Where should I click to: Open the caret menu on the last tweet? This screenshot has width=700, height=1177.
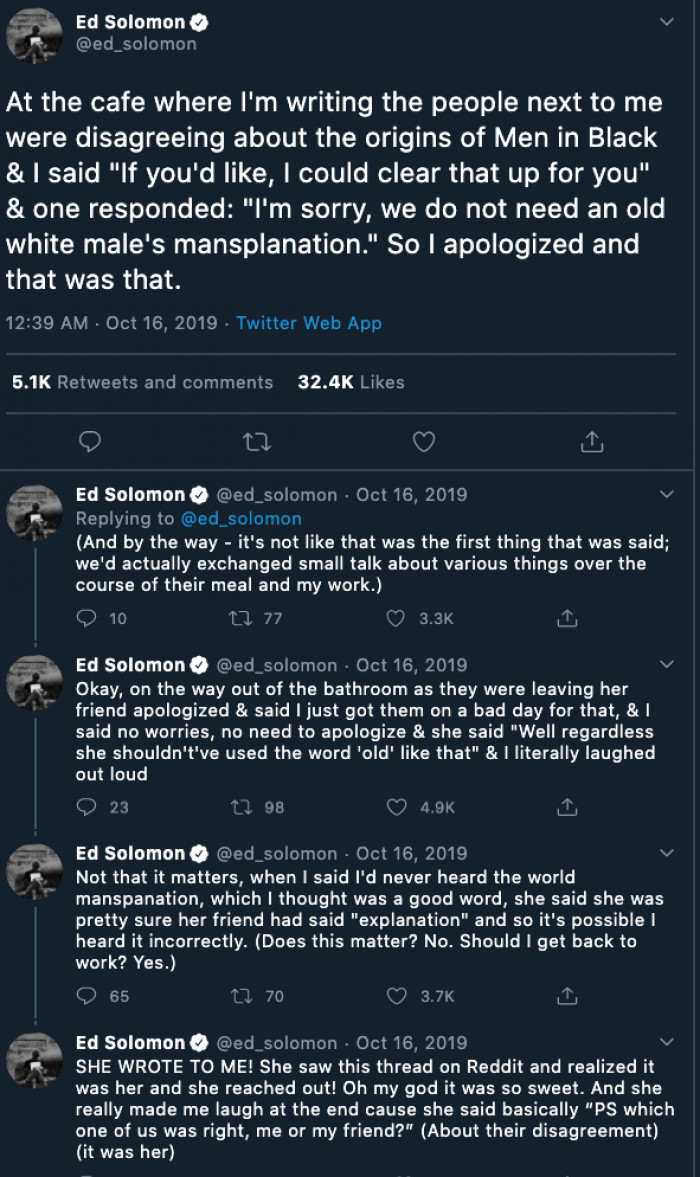[x=669, y=1043]
